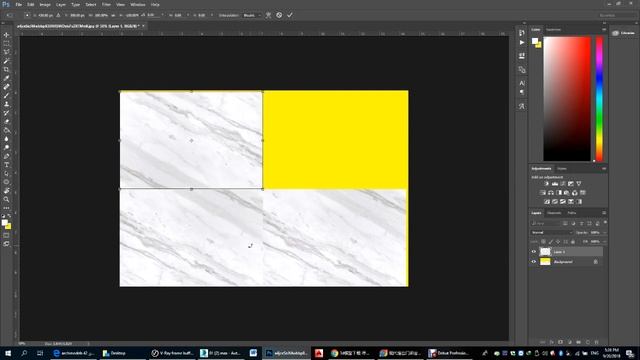Select the History Brush tool
Screen dimensions: 640x360
(x=6, y=113)
